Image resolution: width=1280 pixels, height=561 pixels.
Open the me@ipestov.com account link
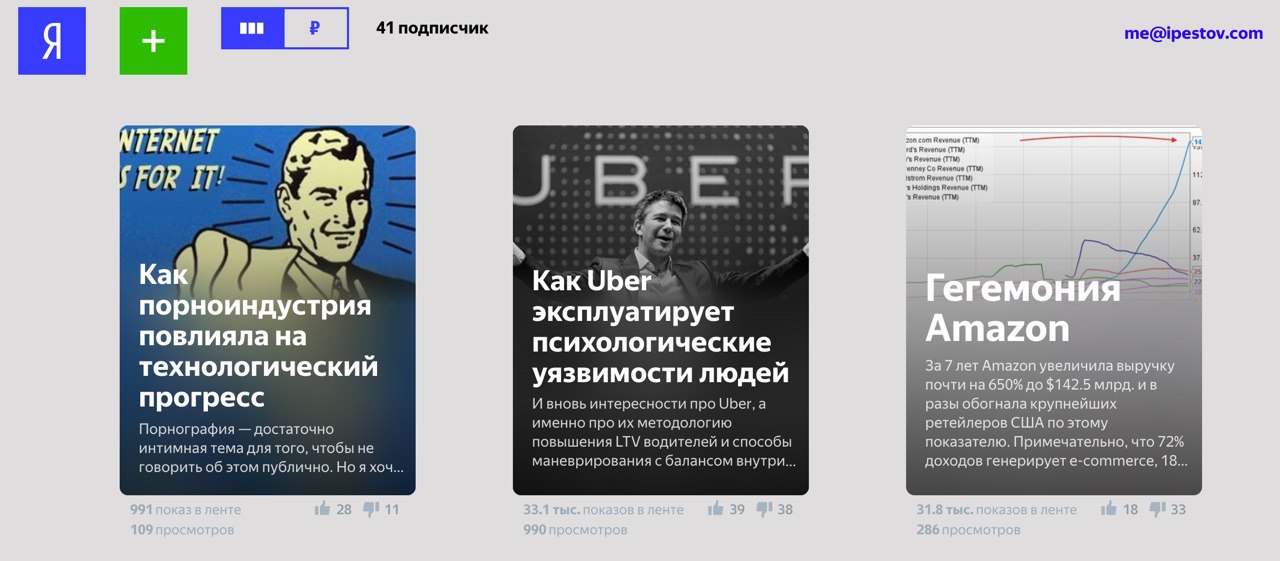pyautogui.click(x=1193, y=33)
